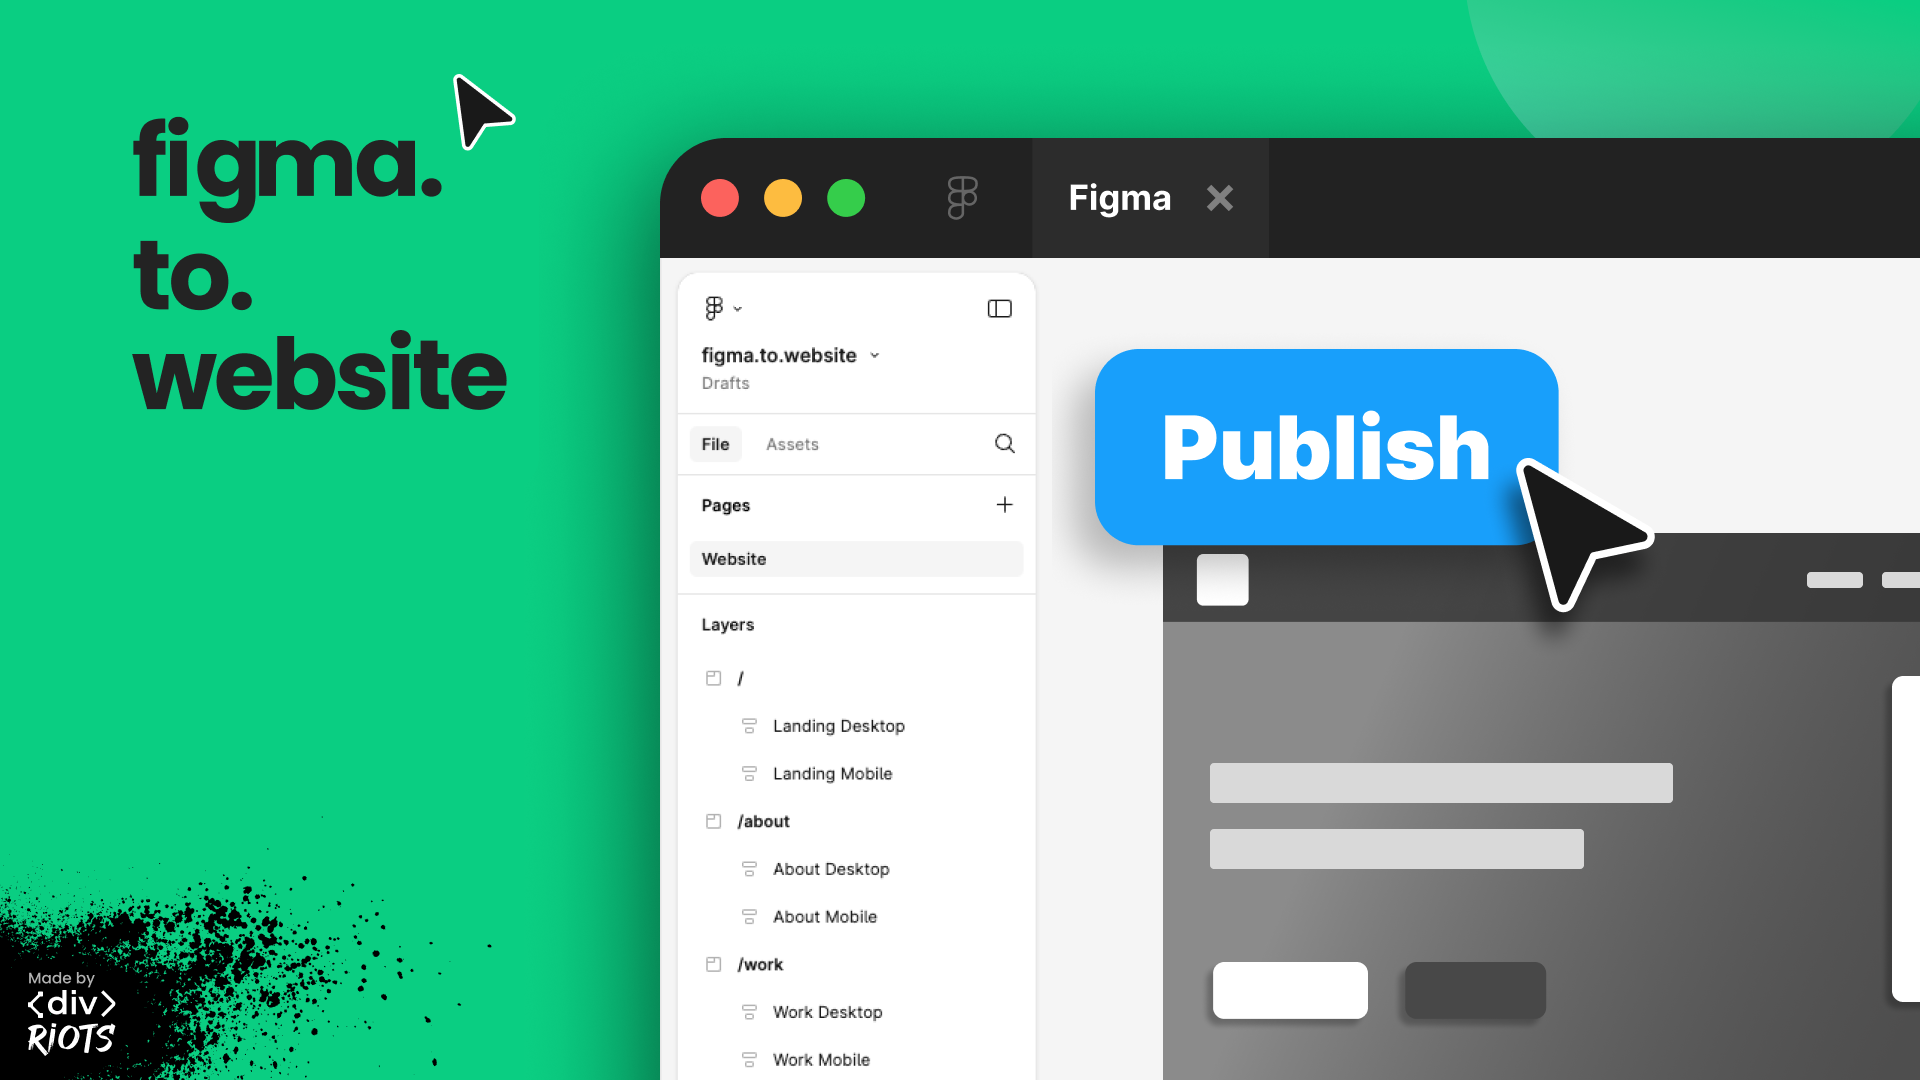Click the search icon in layers panel

pyautogui.click(x=1005, y=443)
